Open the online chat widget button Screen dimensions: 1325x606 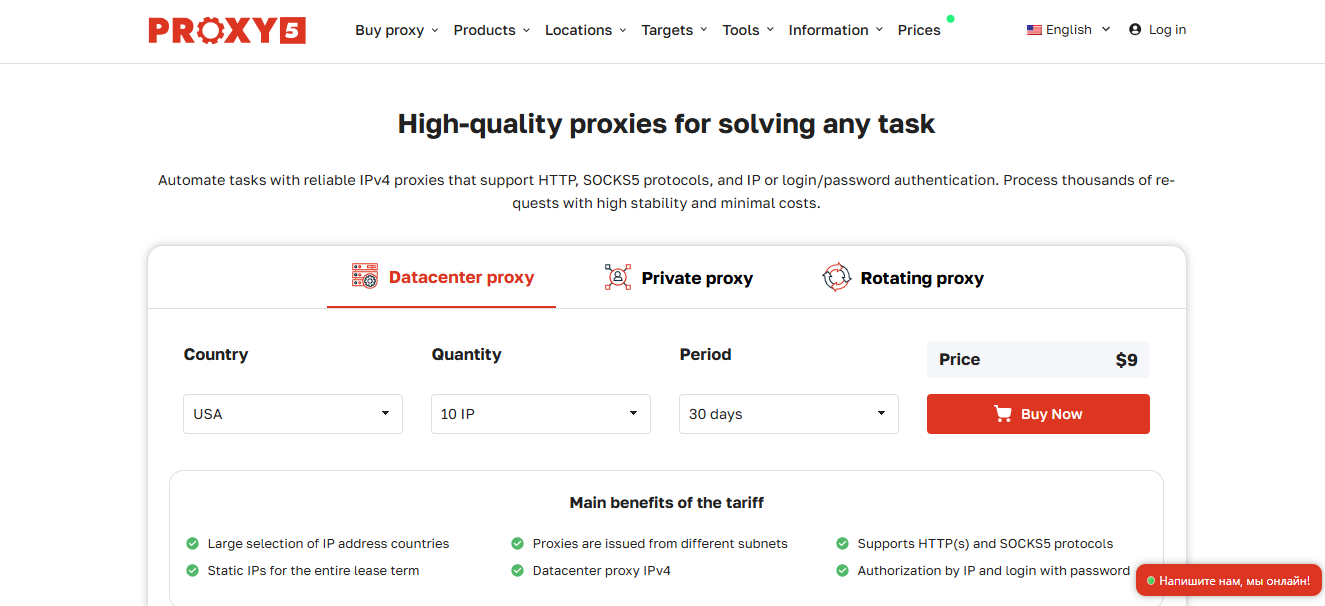click(1229, 580)
